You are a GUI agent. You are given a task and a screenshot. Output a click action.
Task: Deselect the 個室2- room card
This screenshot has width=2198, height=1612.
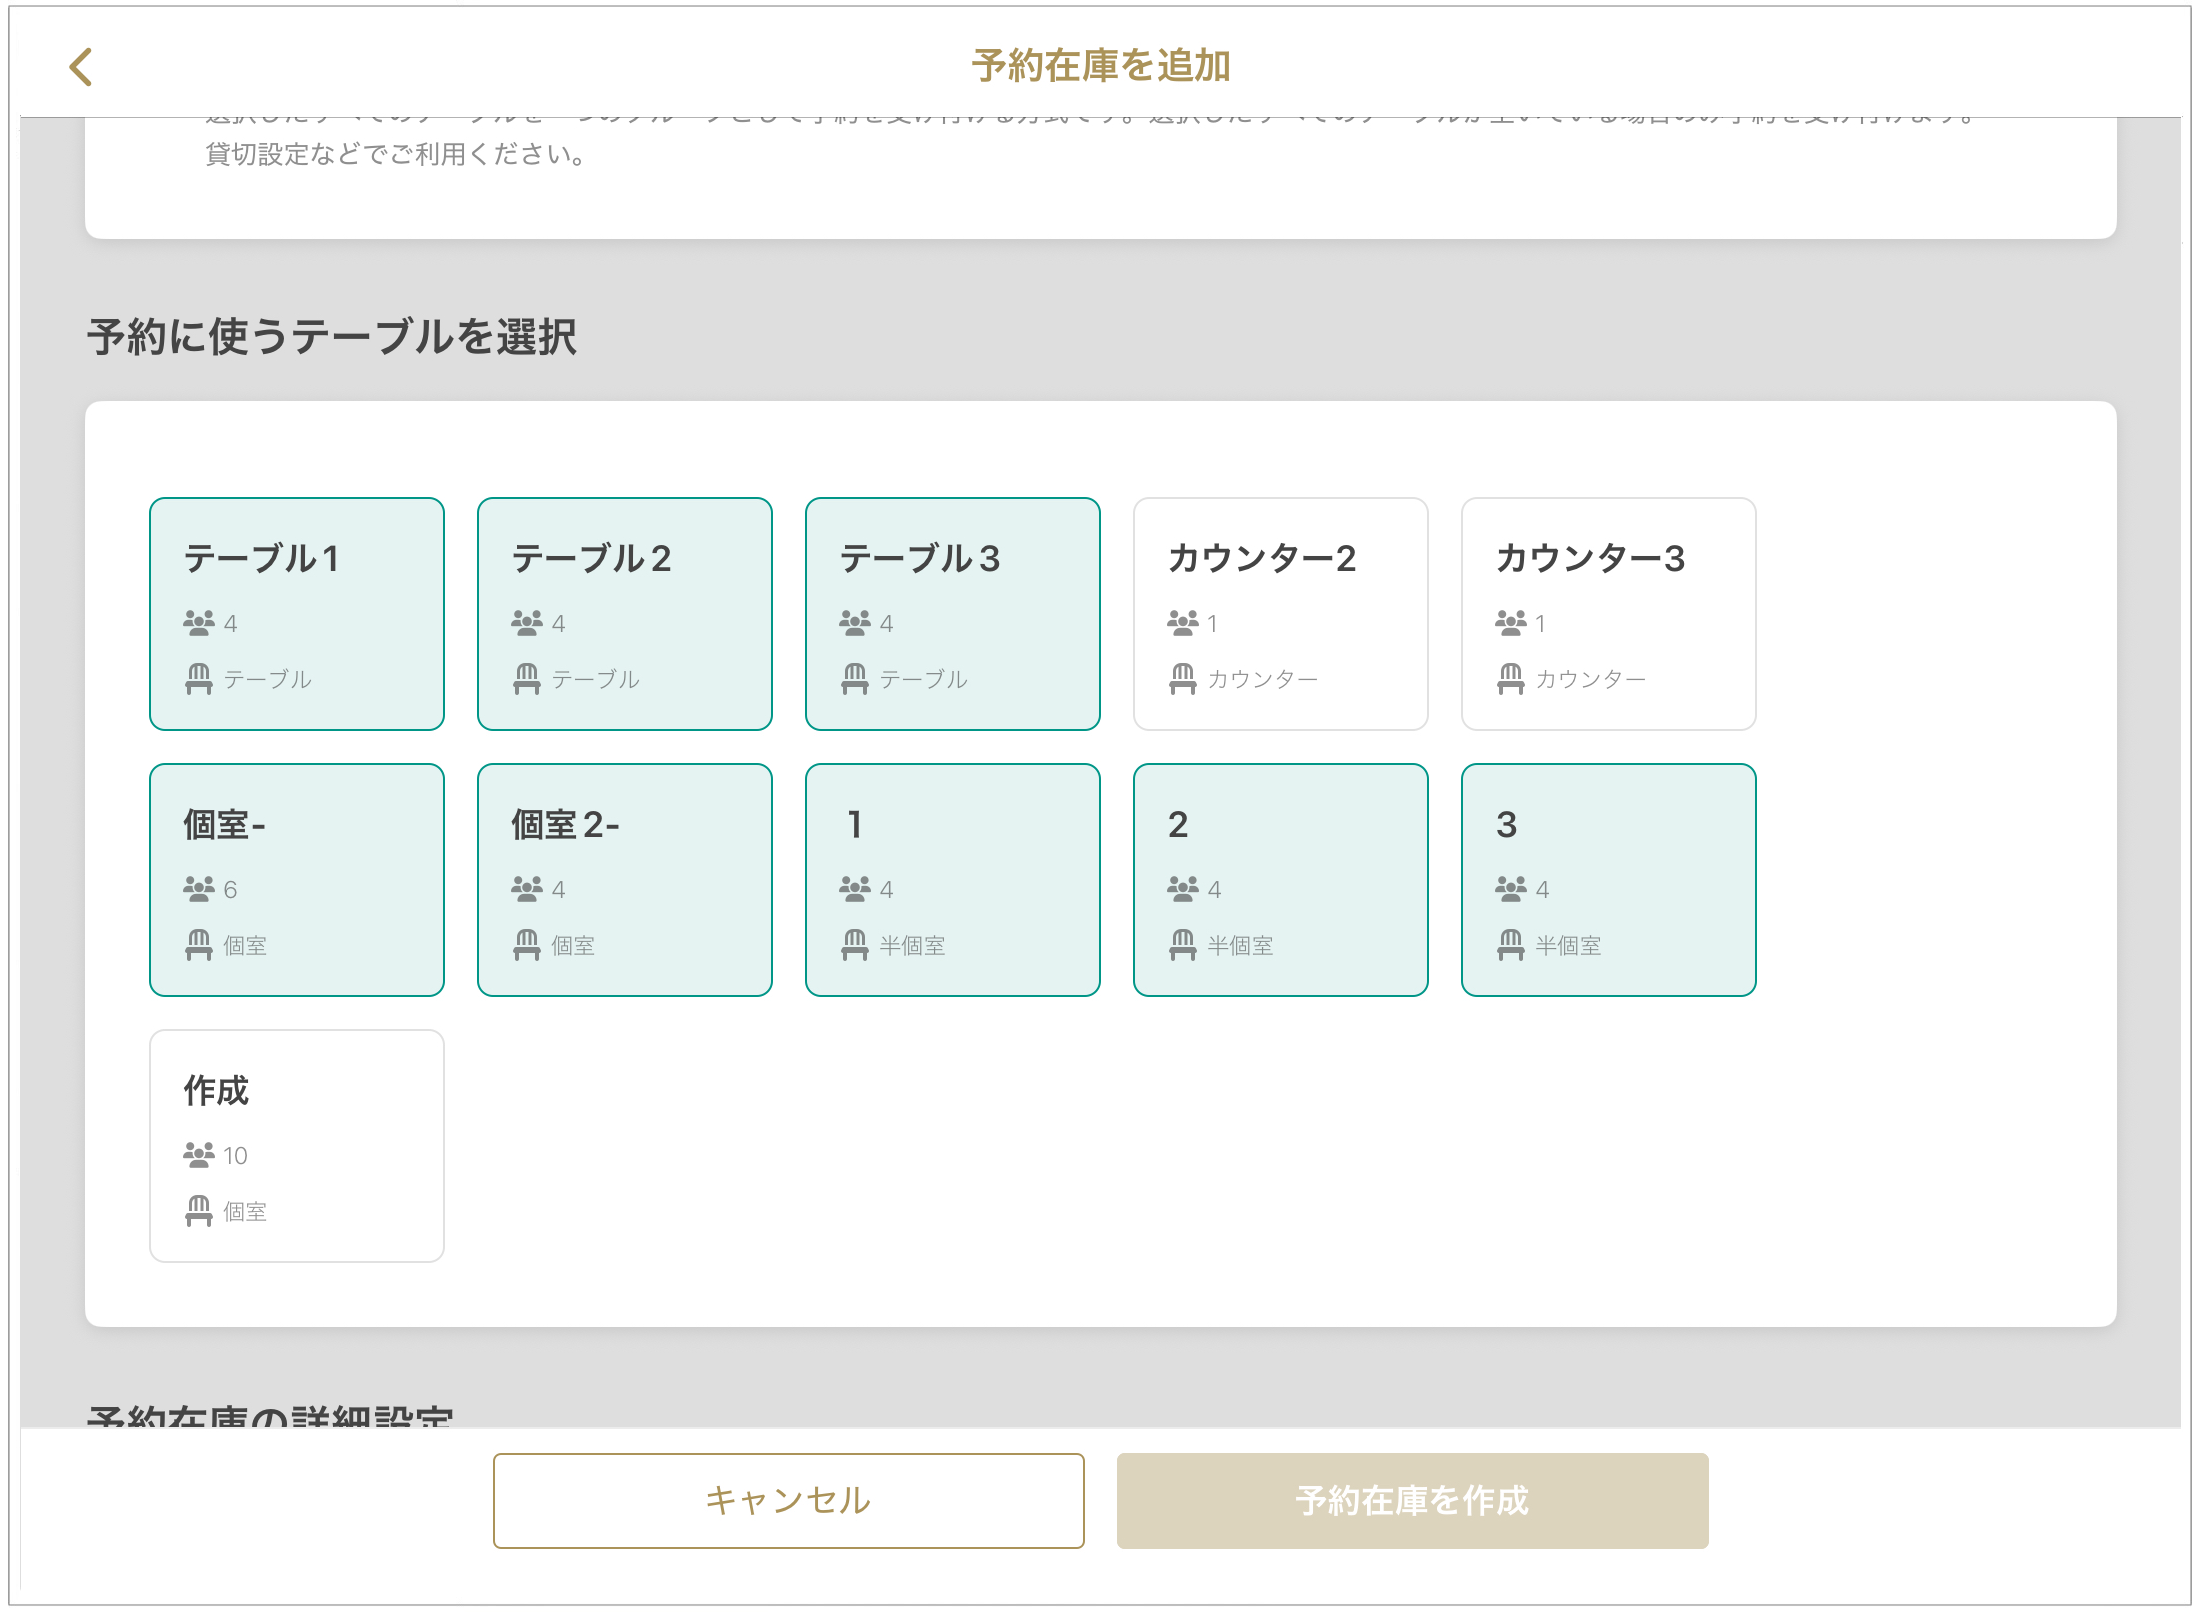(625, 880)
